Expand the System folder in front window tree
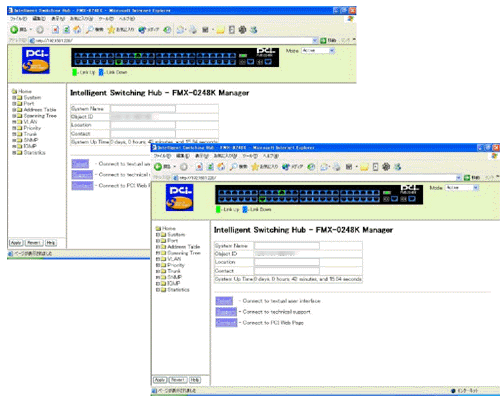The height and width of the screenshot is (400, 500). 158,235
